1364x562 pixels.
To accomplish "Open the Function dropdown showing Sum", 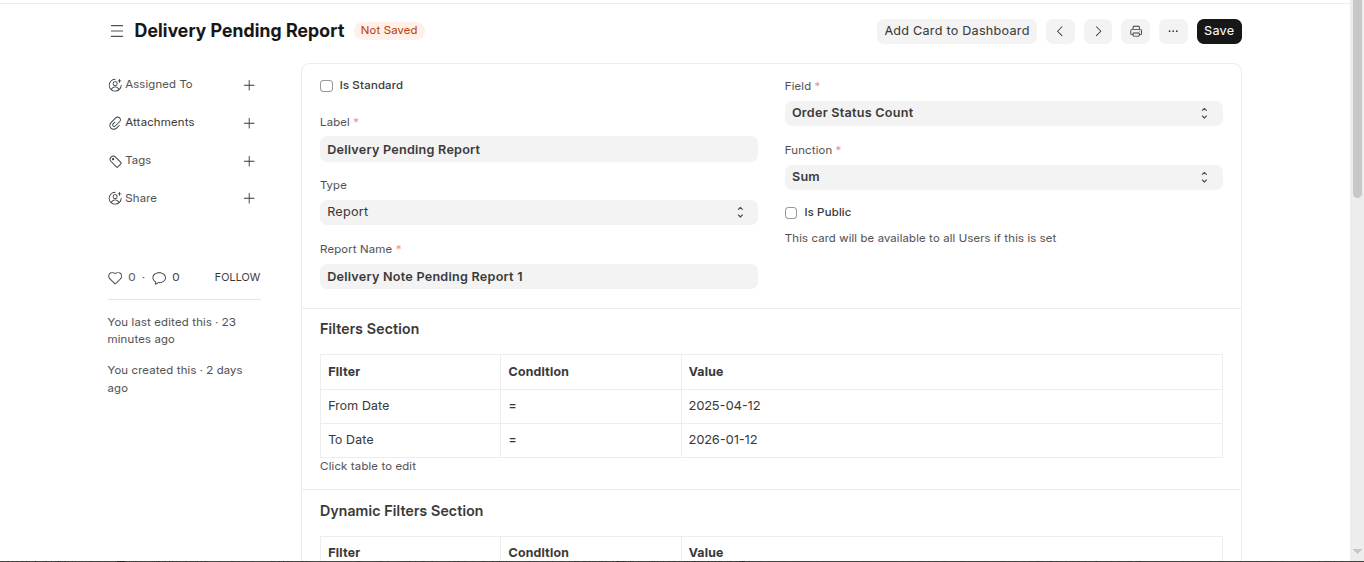I will [1003, 177].
